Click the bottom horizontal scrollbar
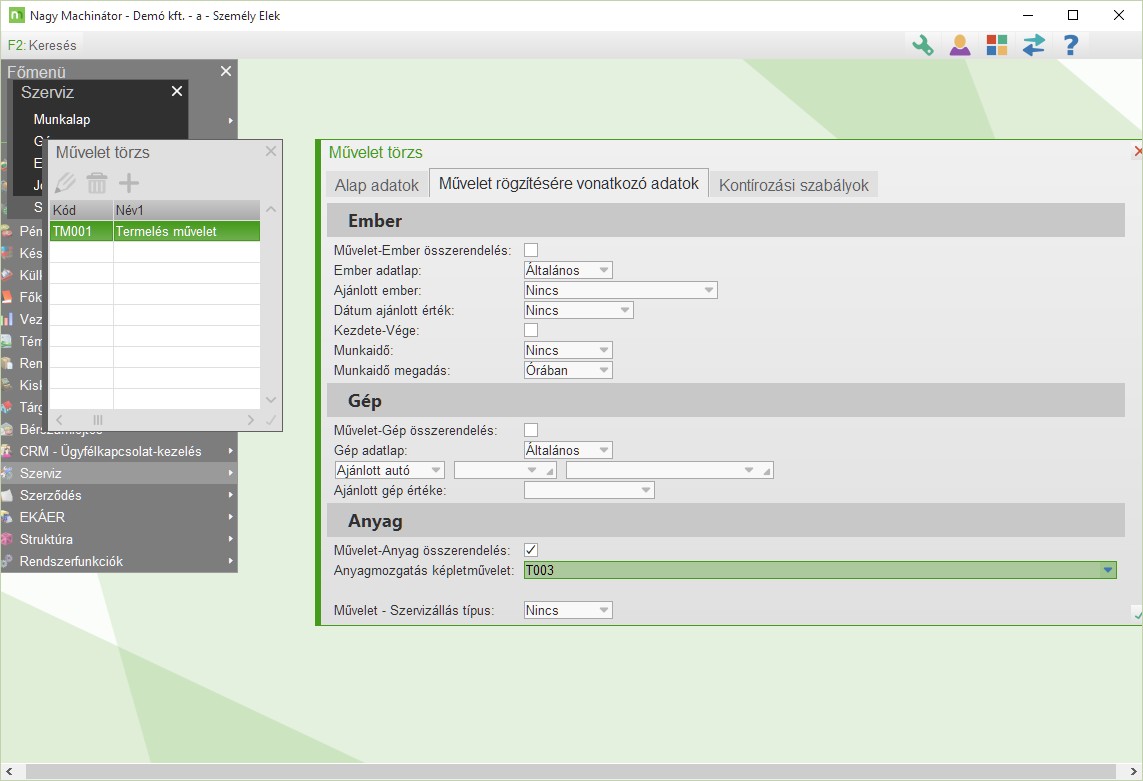 [x=570, y=772]
